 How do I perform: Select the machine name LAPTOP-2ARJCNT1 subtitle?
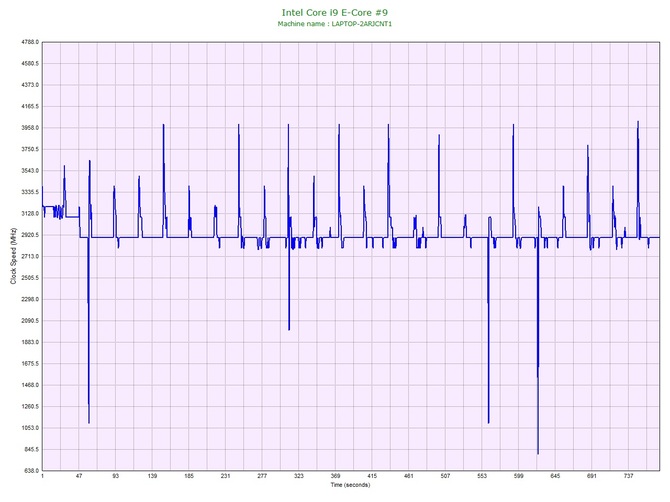pos(335,24)
